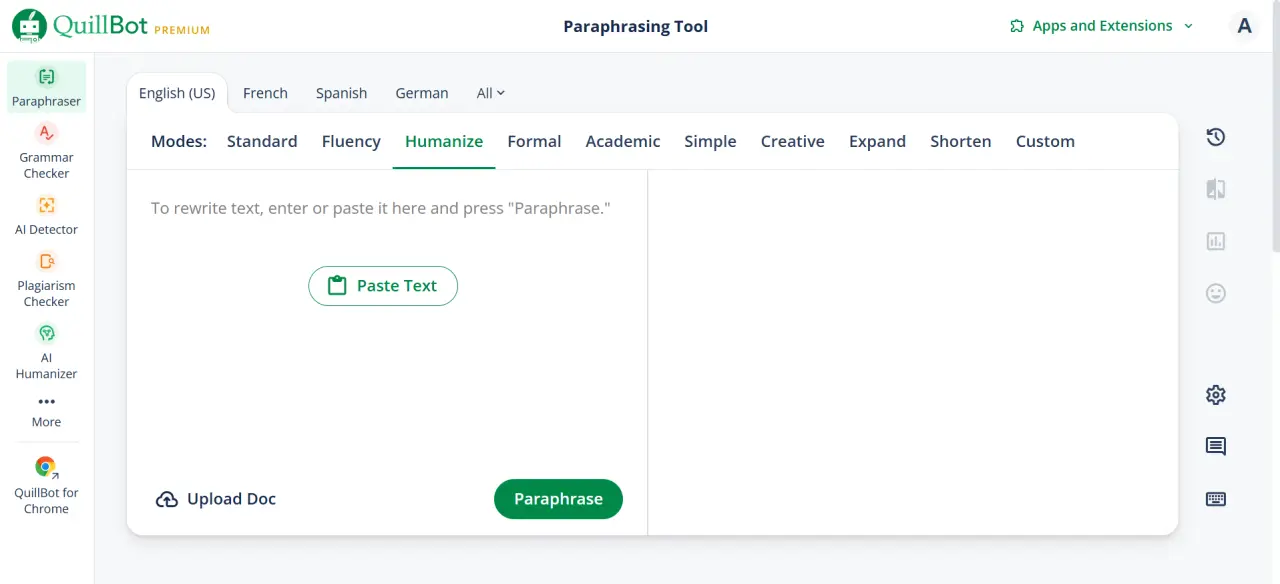Select the Shorten mode tab

pyautogui.click(x=961, y=141)
